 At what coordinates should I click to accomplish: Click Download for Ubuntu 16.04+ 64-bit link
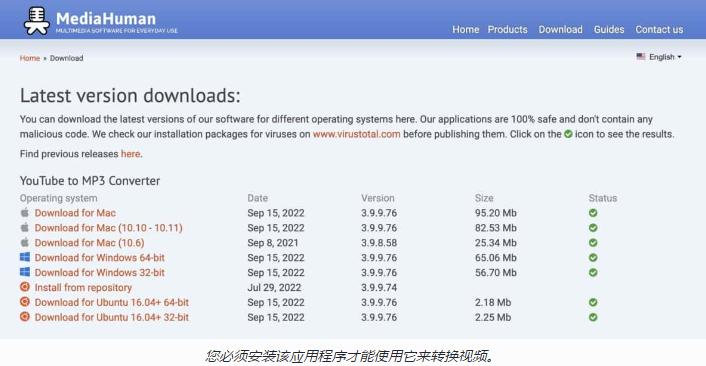[x=112, y=302]
